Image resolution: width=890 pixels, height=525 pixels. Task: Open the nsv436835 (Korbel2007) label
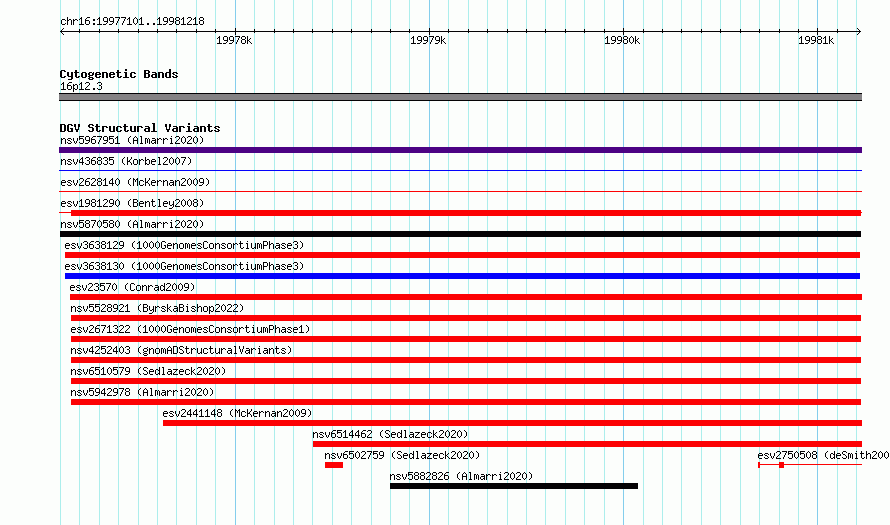[x=126, y=161]
